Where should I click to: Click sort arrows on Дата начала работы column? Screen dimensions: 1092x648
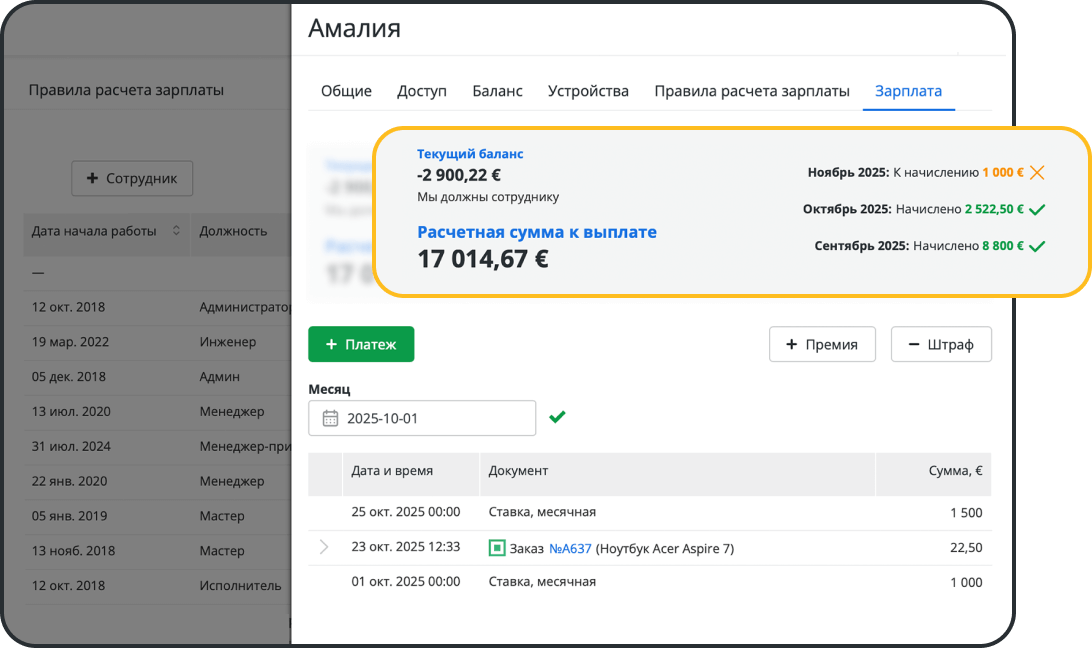point(177,231)
